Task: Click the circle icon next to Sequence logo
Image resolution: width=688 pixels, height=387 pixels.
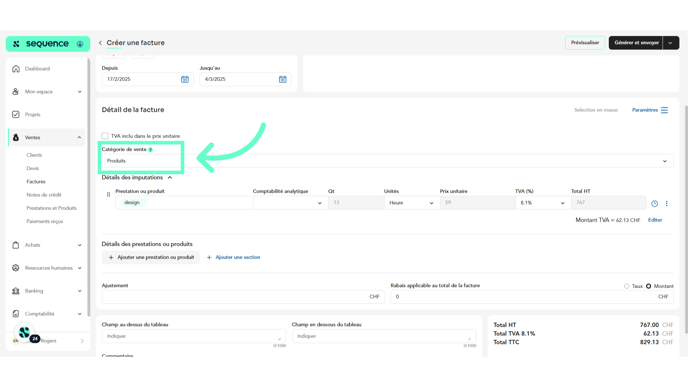Action: click(x=80, y=44)
